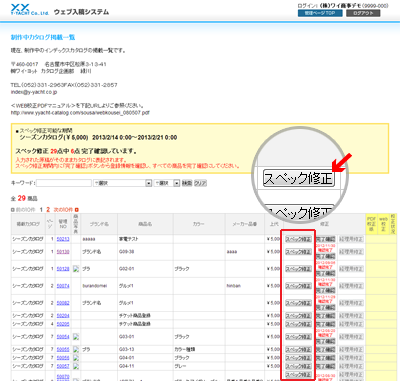Click 完了確認 for item 50128
Viewport: 400px width, 381px height.
tap(325, 273)
